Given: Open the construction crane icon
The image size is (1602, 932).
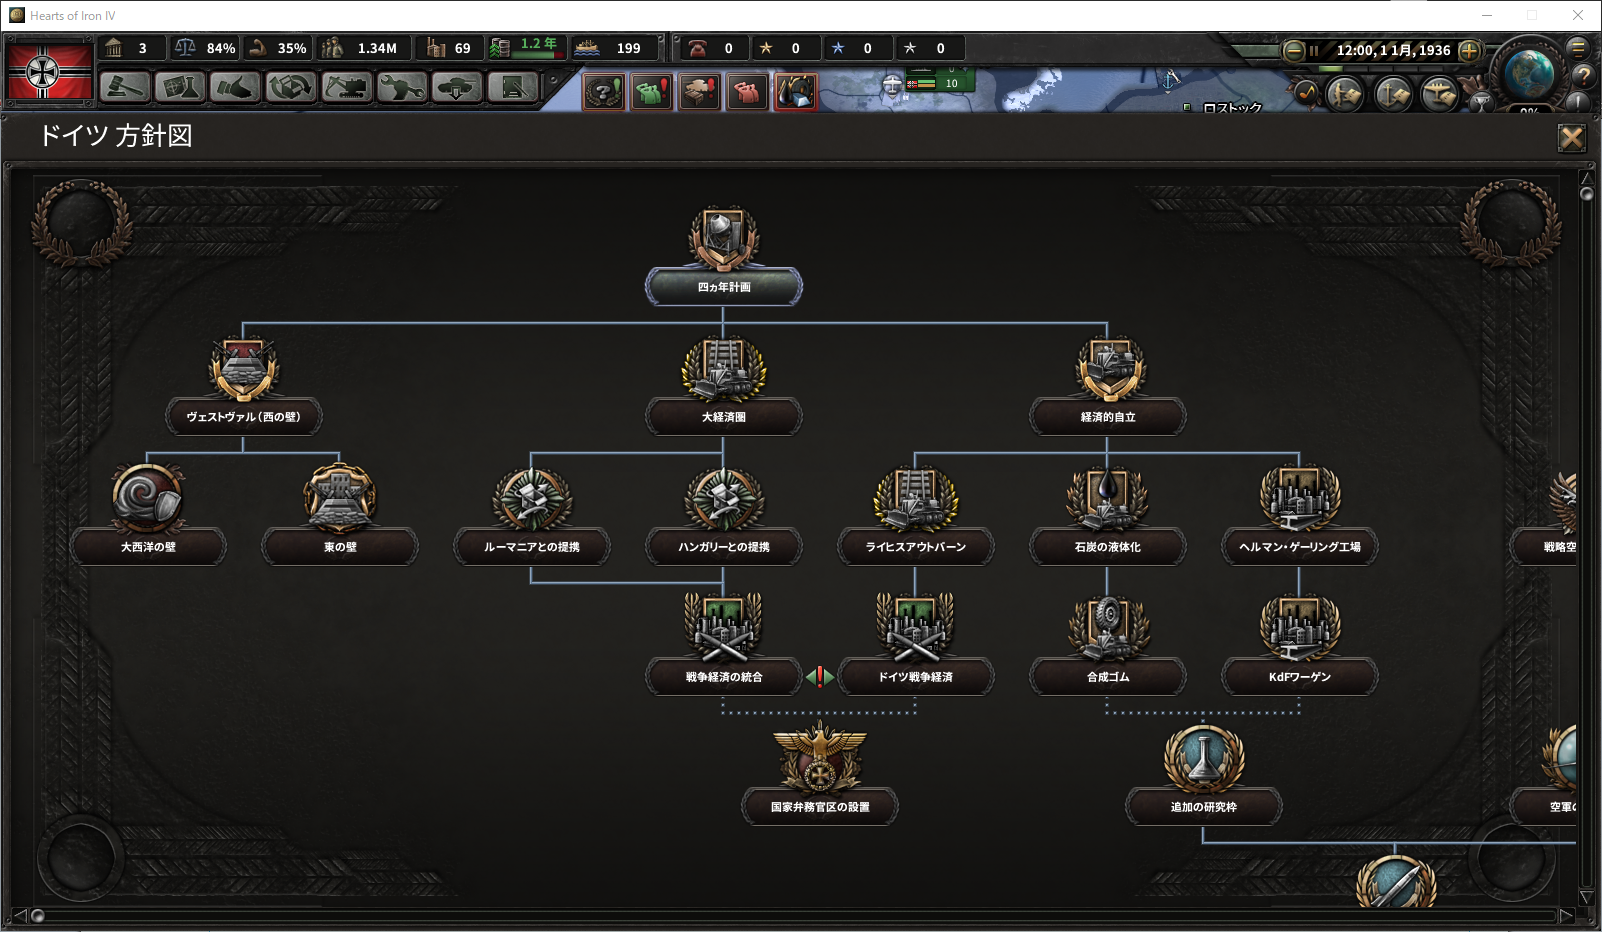Looking at the screenshot, I should click(347, 88).
